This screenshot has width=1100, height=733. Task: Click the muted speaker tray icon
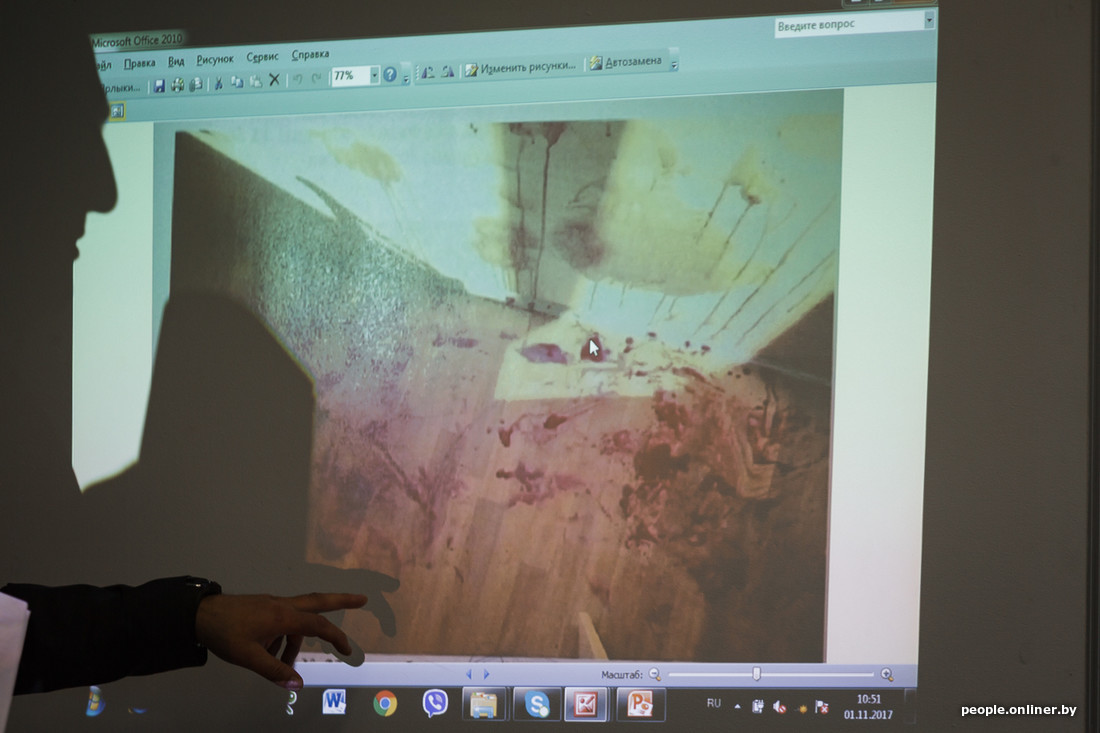click(x=779, y=706)
